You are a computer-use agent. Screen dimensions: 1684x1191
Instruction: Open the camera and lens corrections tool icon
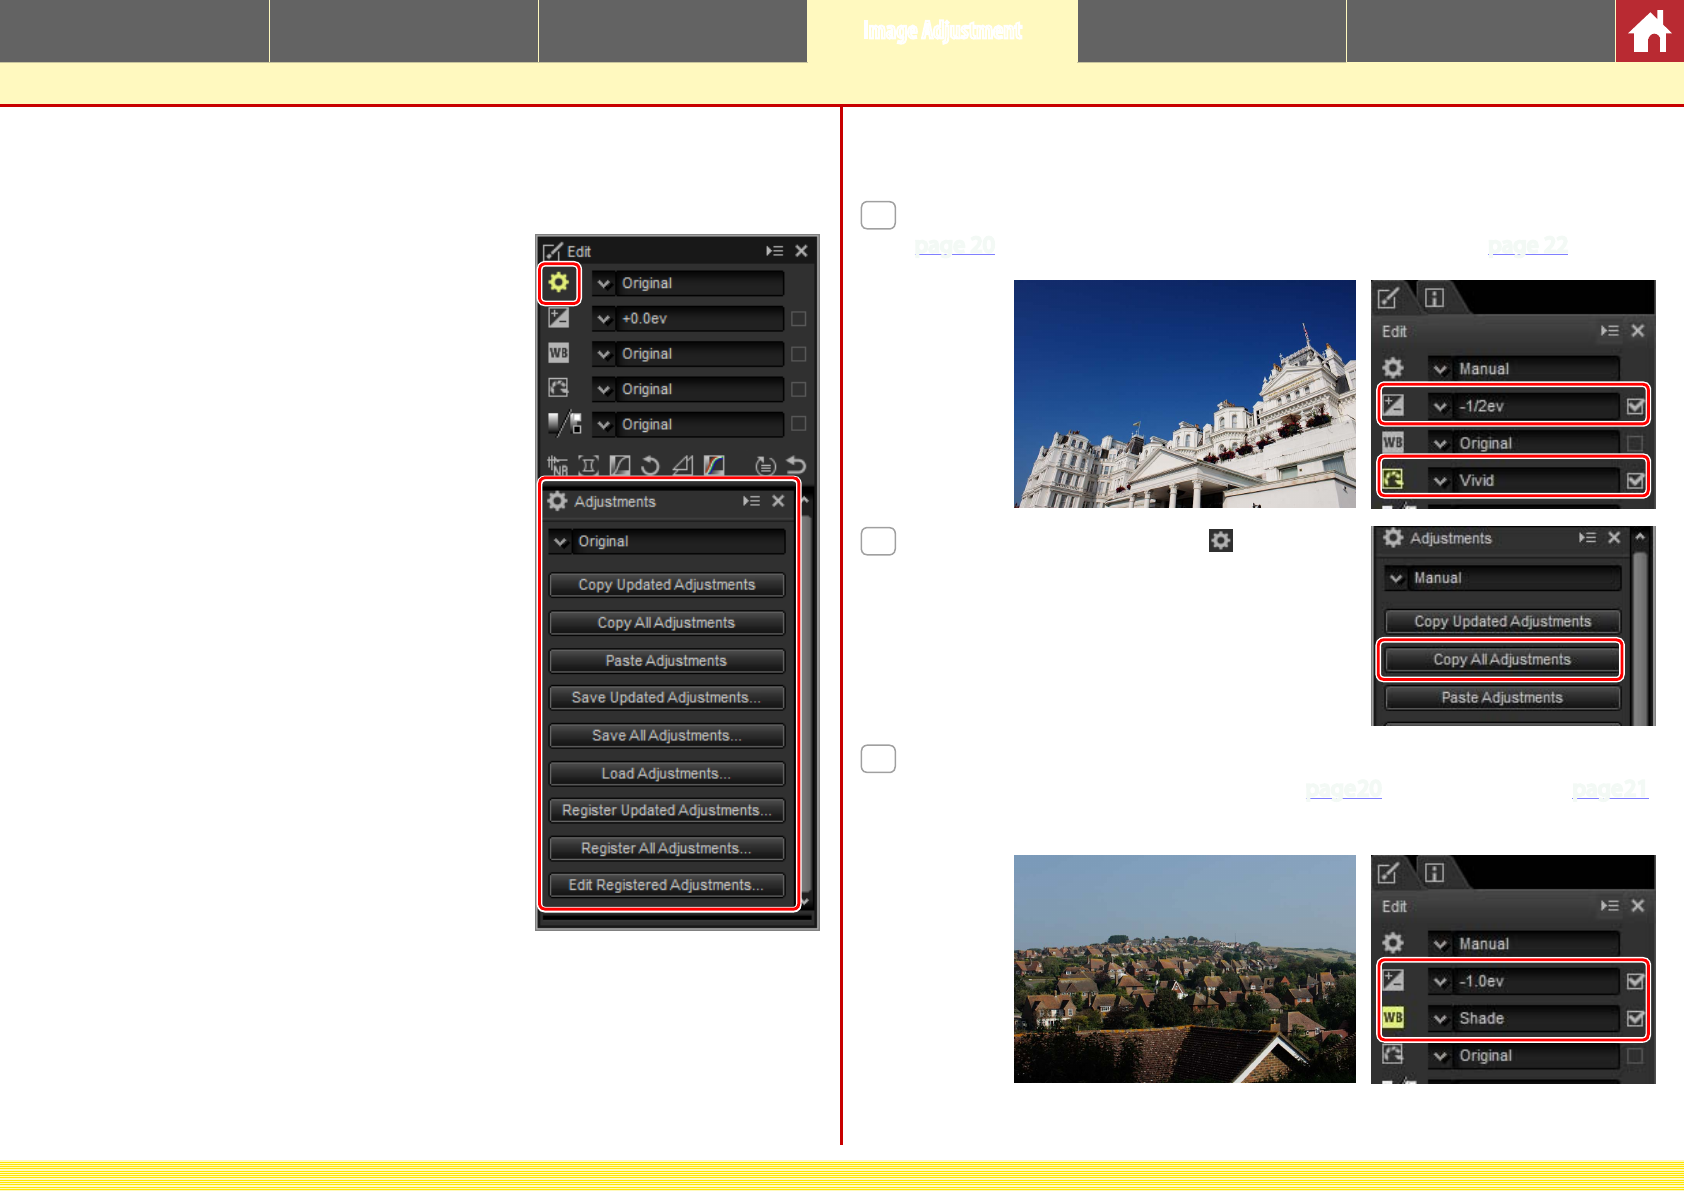(589, 465)
